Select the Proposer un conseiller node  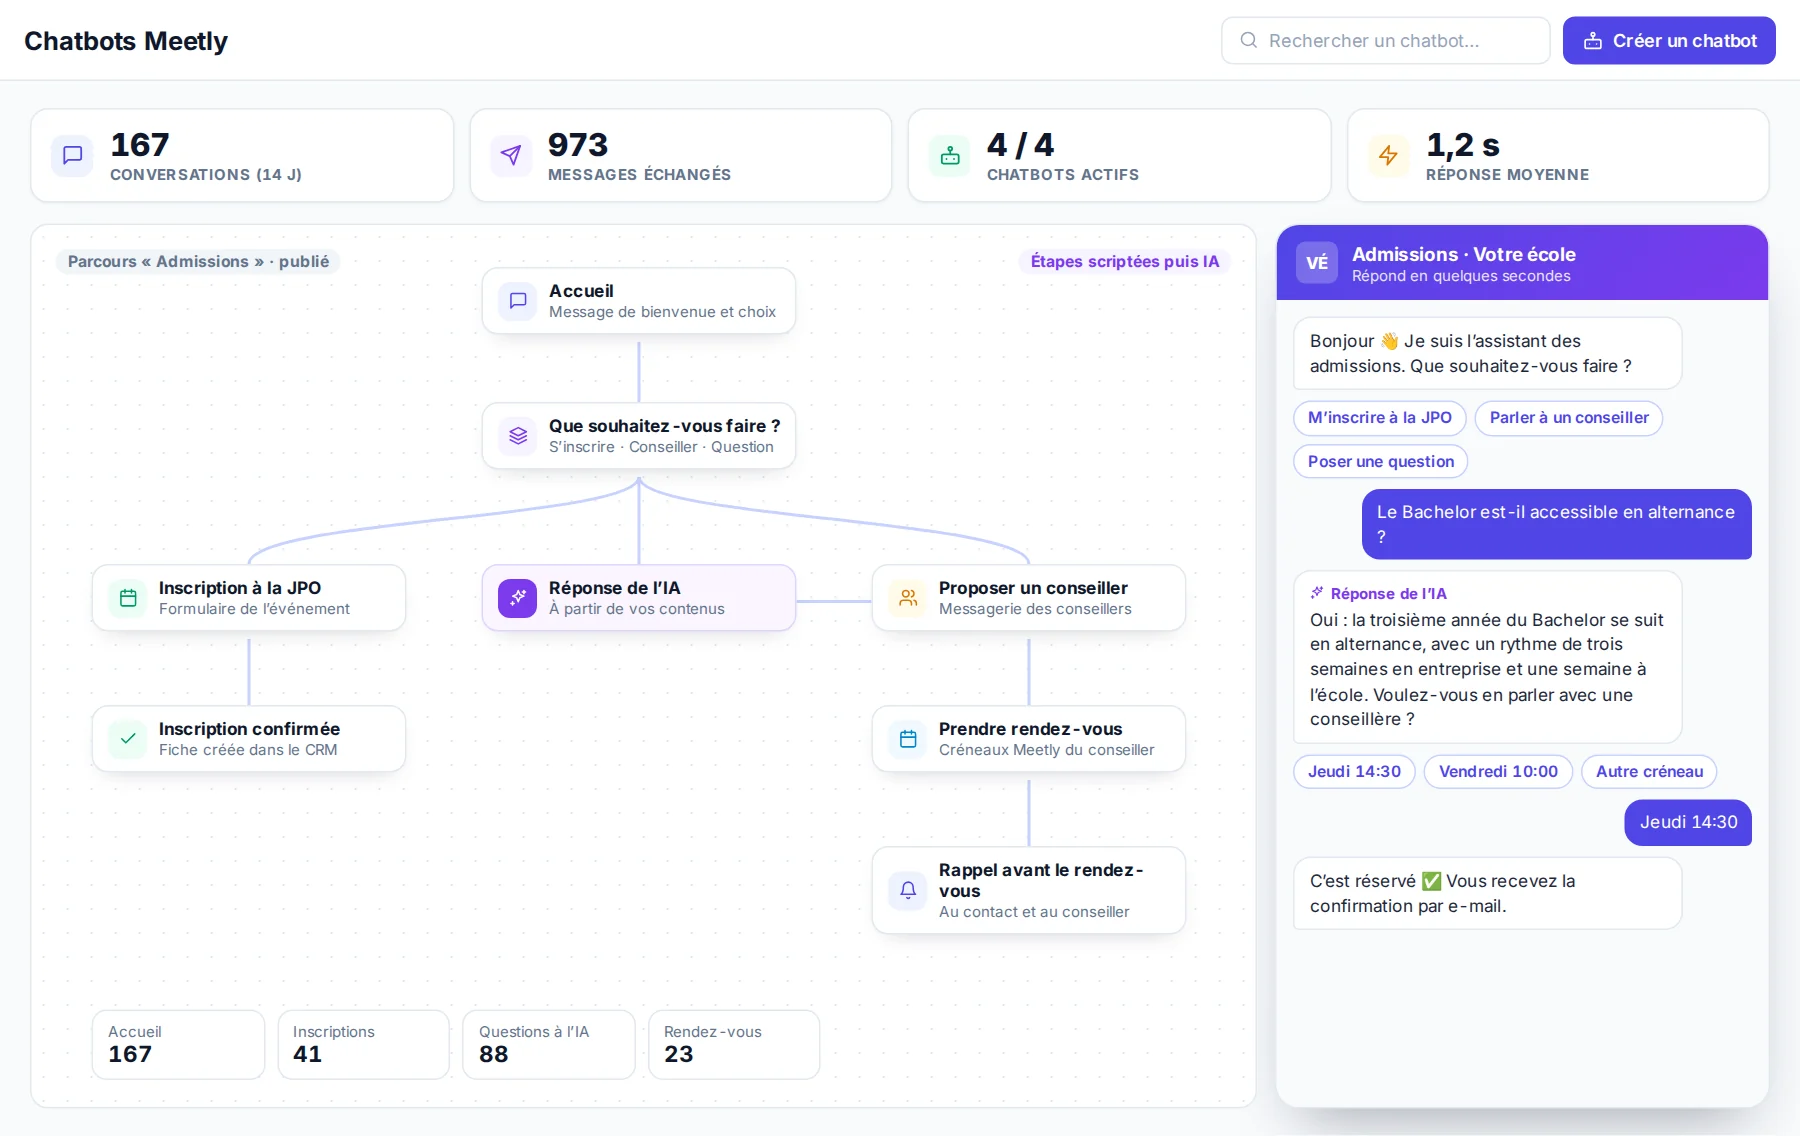[1029, 598]
